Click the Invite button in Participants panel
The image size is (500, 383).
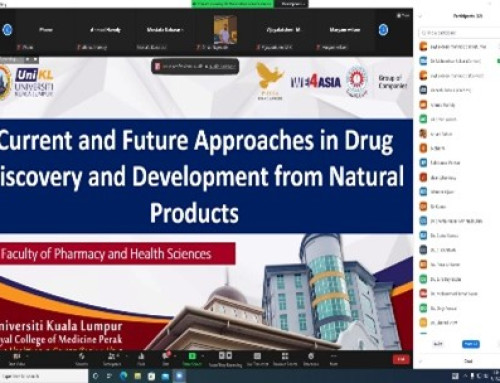point(438,344)
